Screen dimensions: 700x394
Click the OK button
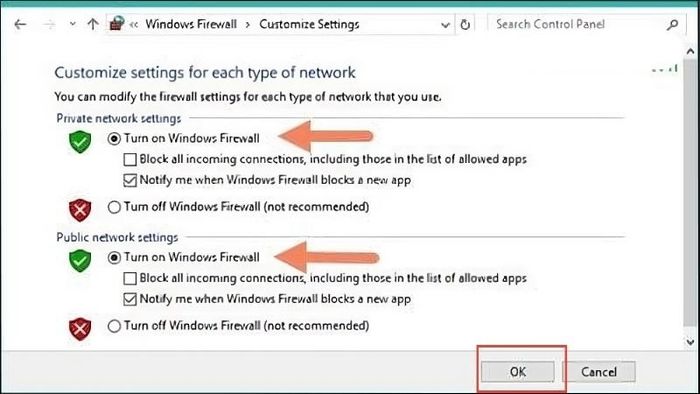[x=518, y=372]
